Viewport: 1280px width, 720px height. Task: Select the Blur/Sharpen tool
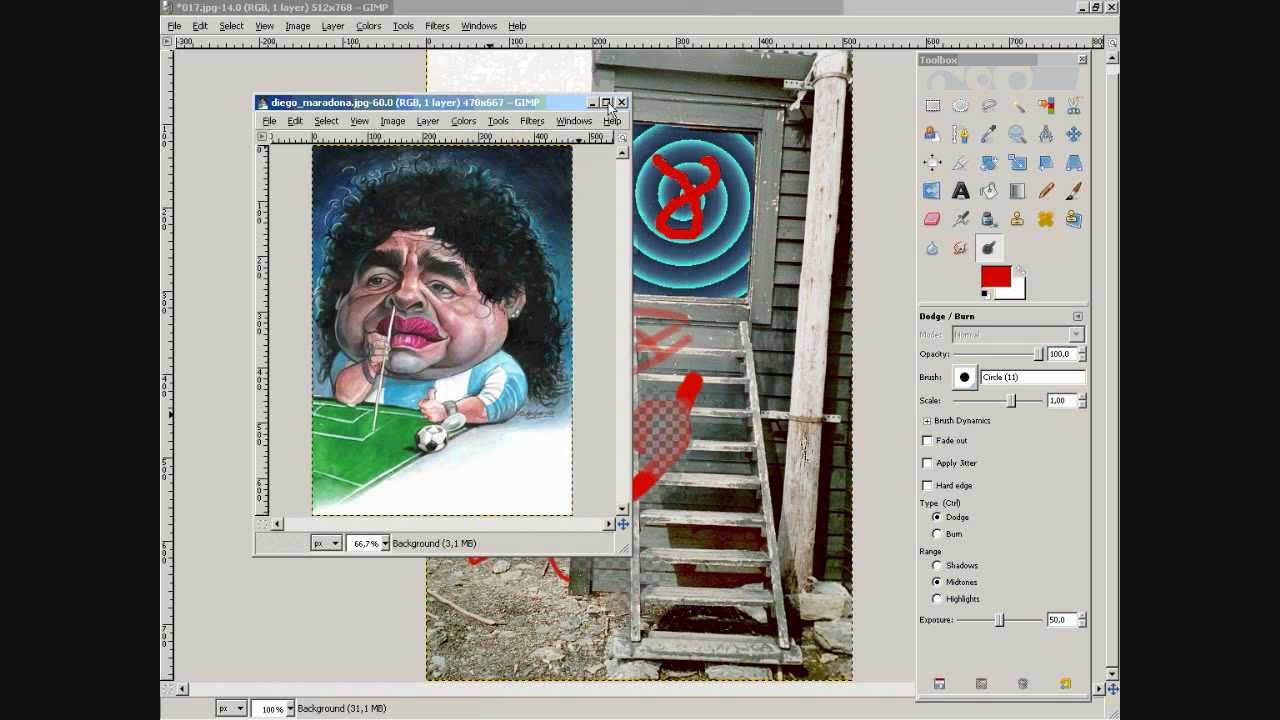click(x=932, y=248)
